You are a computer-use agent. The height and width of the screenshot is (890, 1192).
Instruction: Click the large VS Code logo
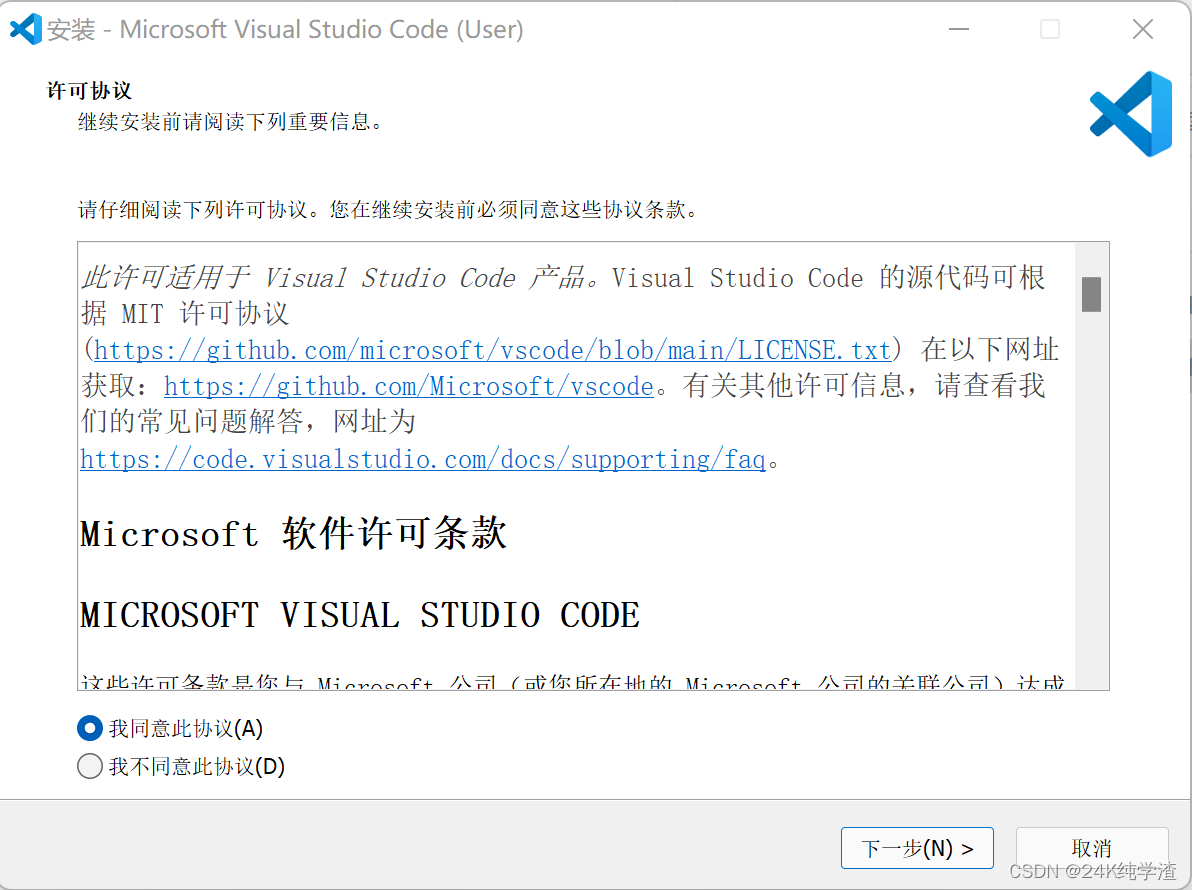[1131, 114]
